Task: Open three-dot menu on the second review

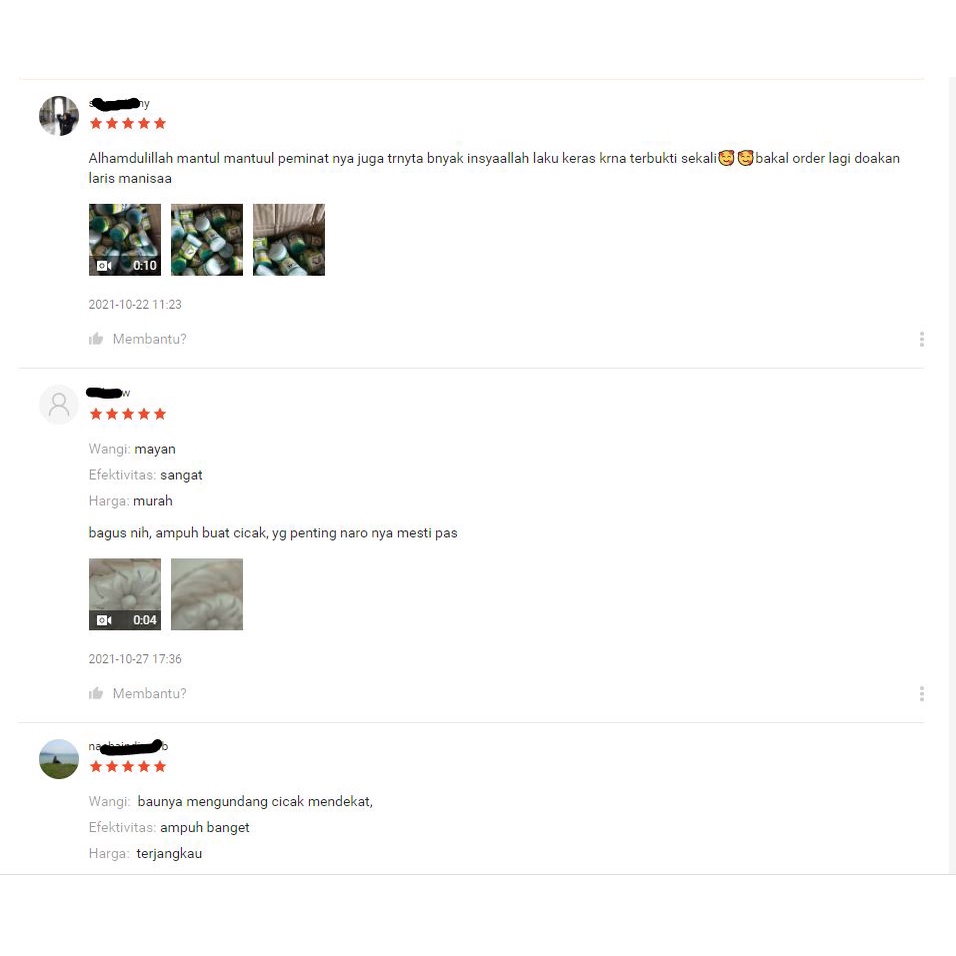Action: [921, 693]
